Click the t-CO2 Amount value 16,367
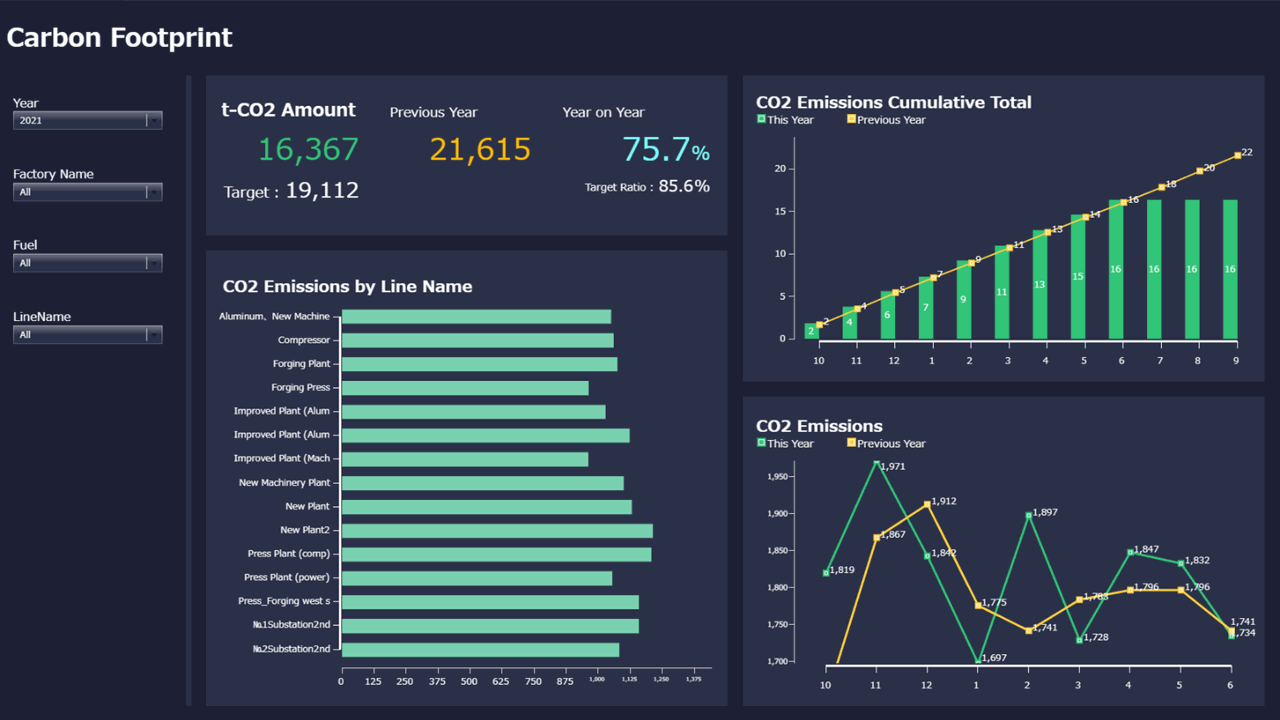 [308, 150]
